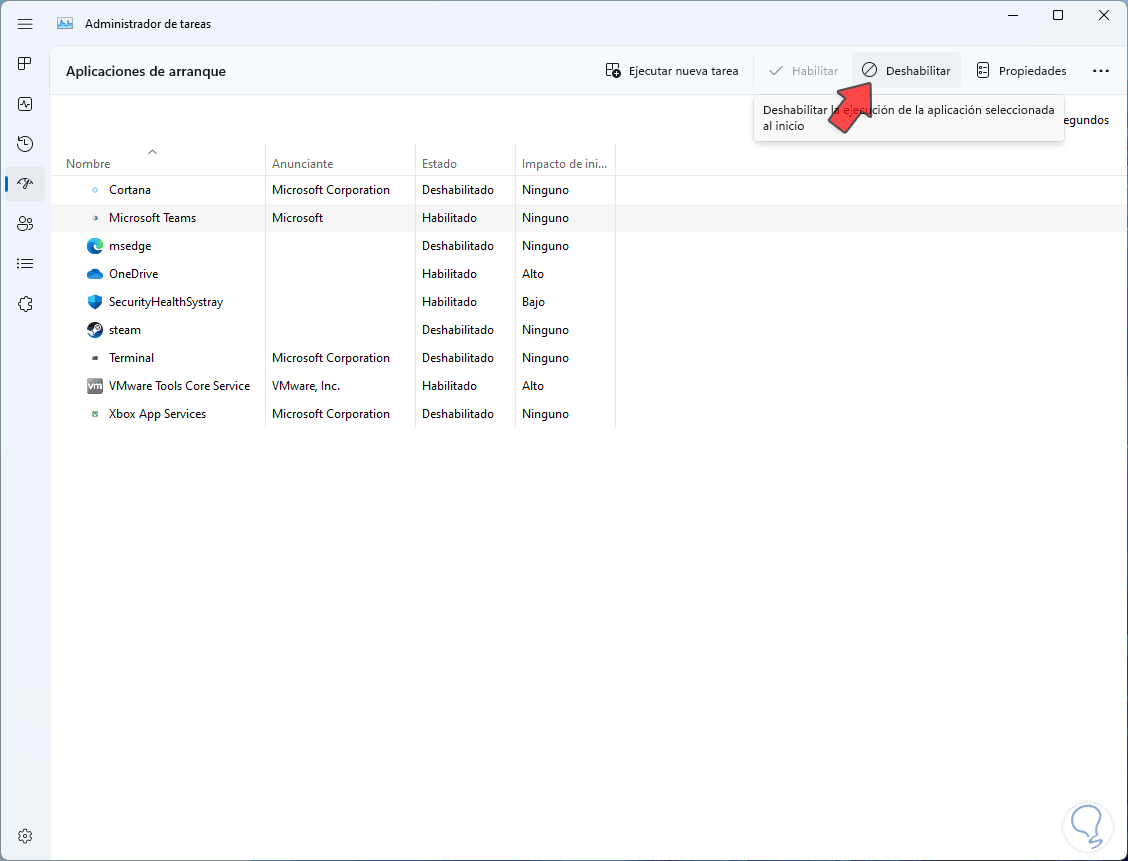Open the Users page in the sidebar

coord(25,224)
